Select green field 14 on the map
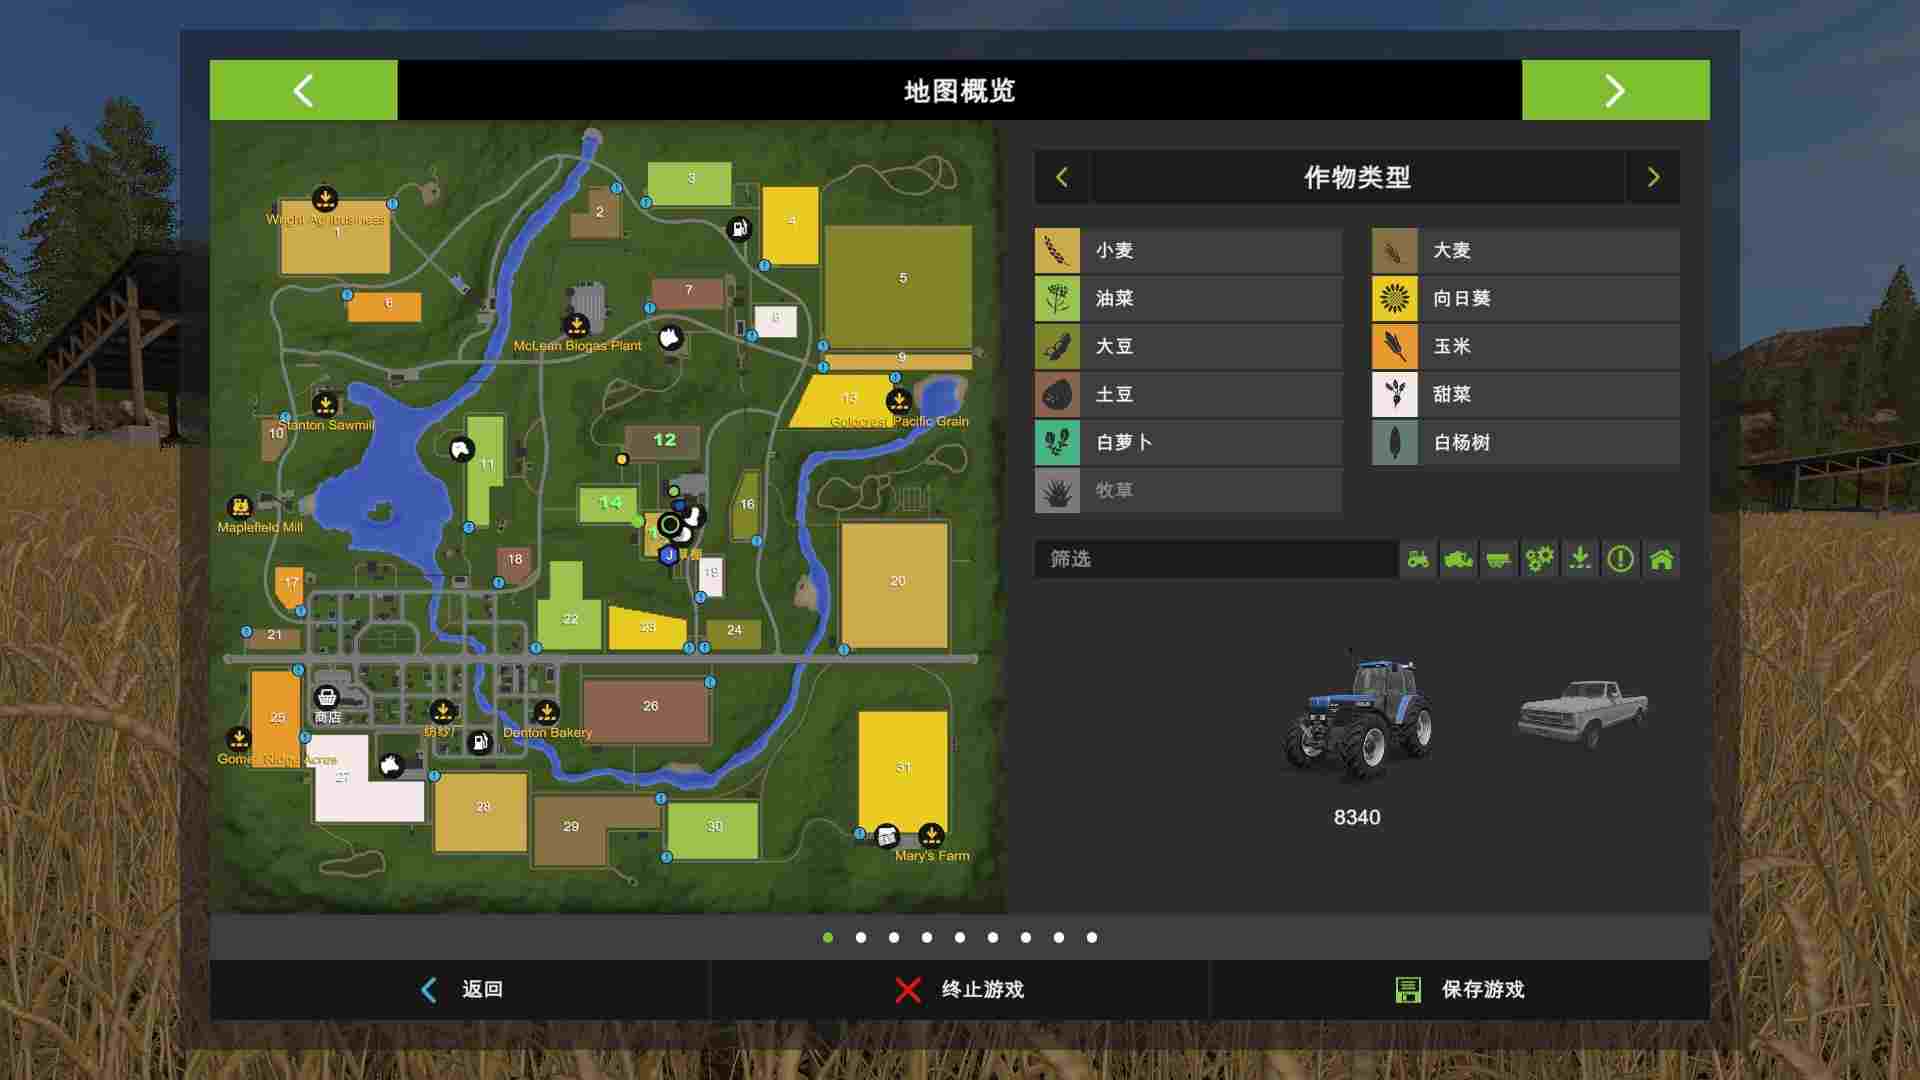Viewport: 1920px width, 1080px height. pyautogui.click(x=608, y=504)
